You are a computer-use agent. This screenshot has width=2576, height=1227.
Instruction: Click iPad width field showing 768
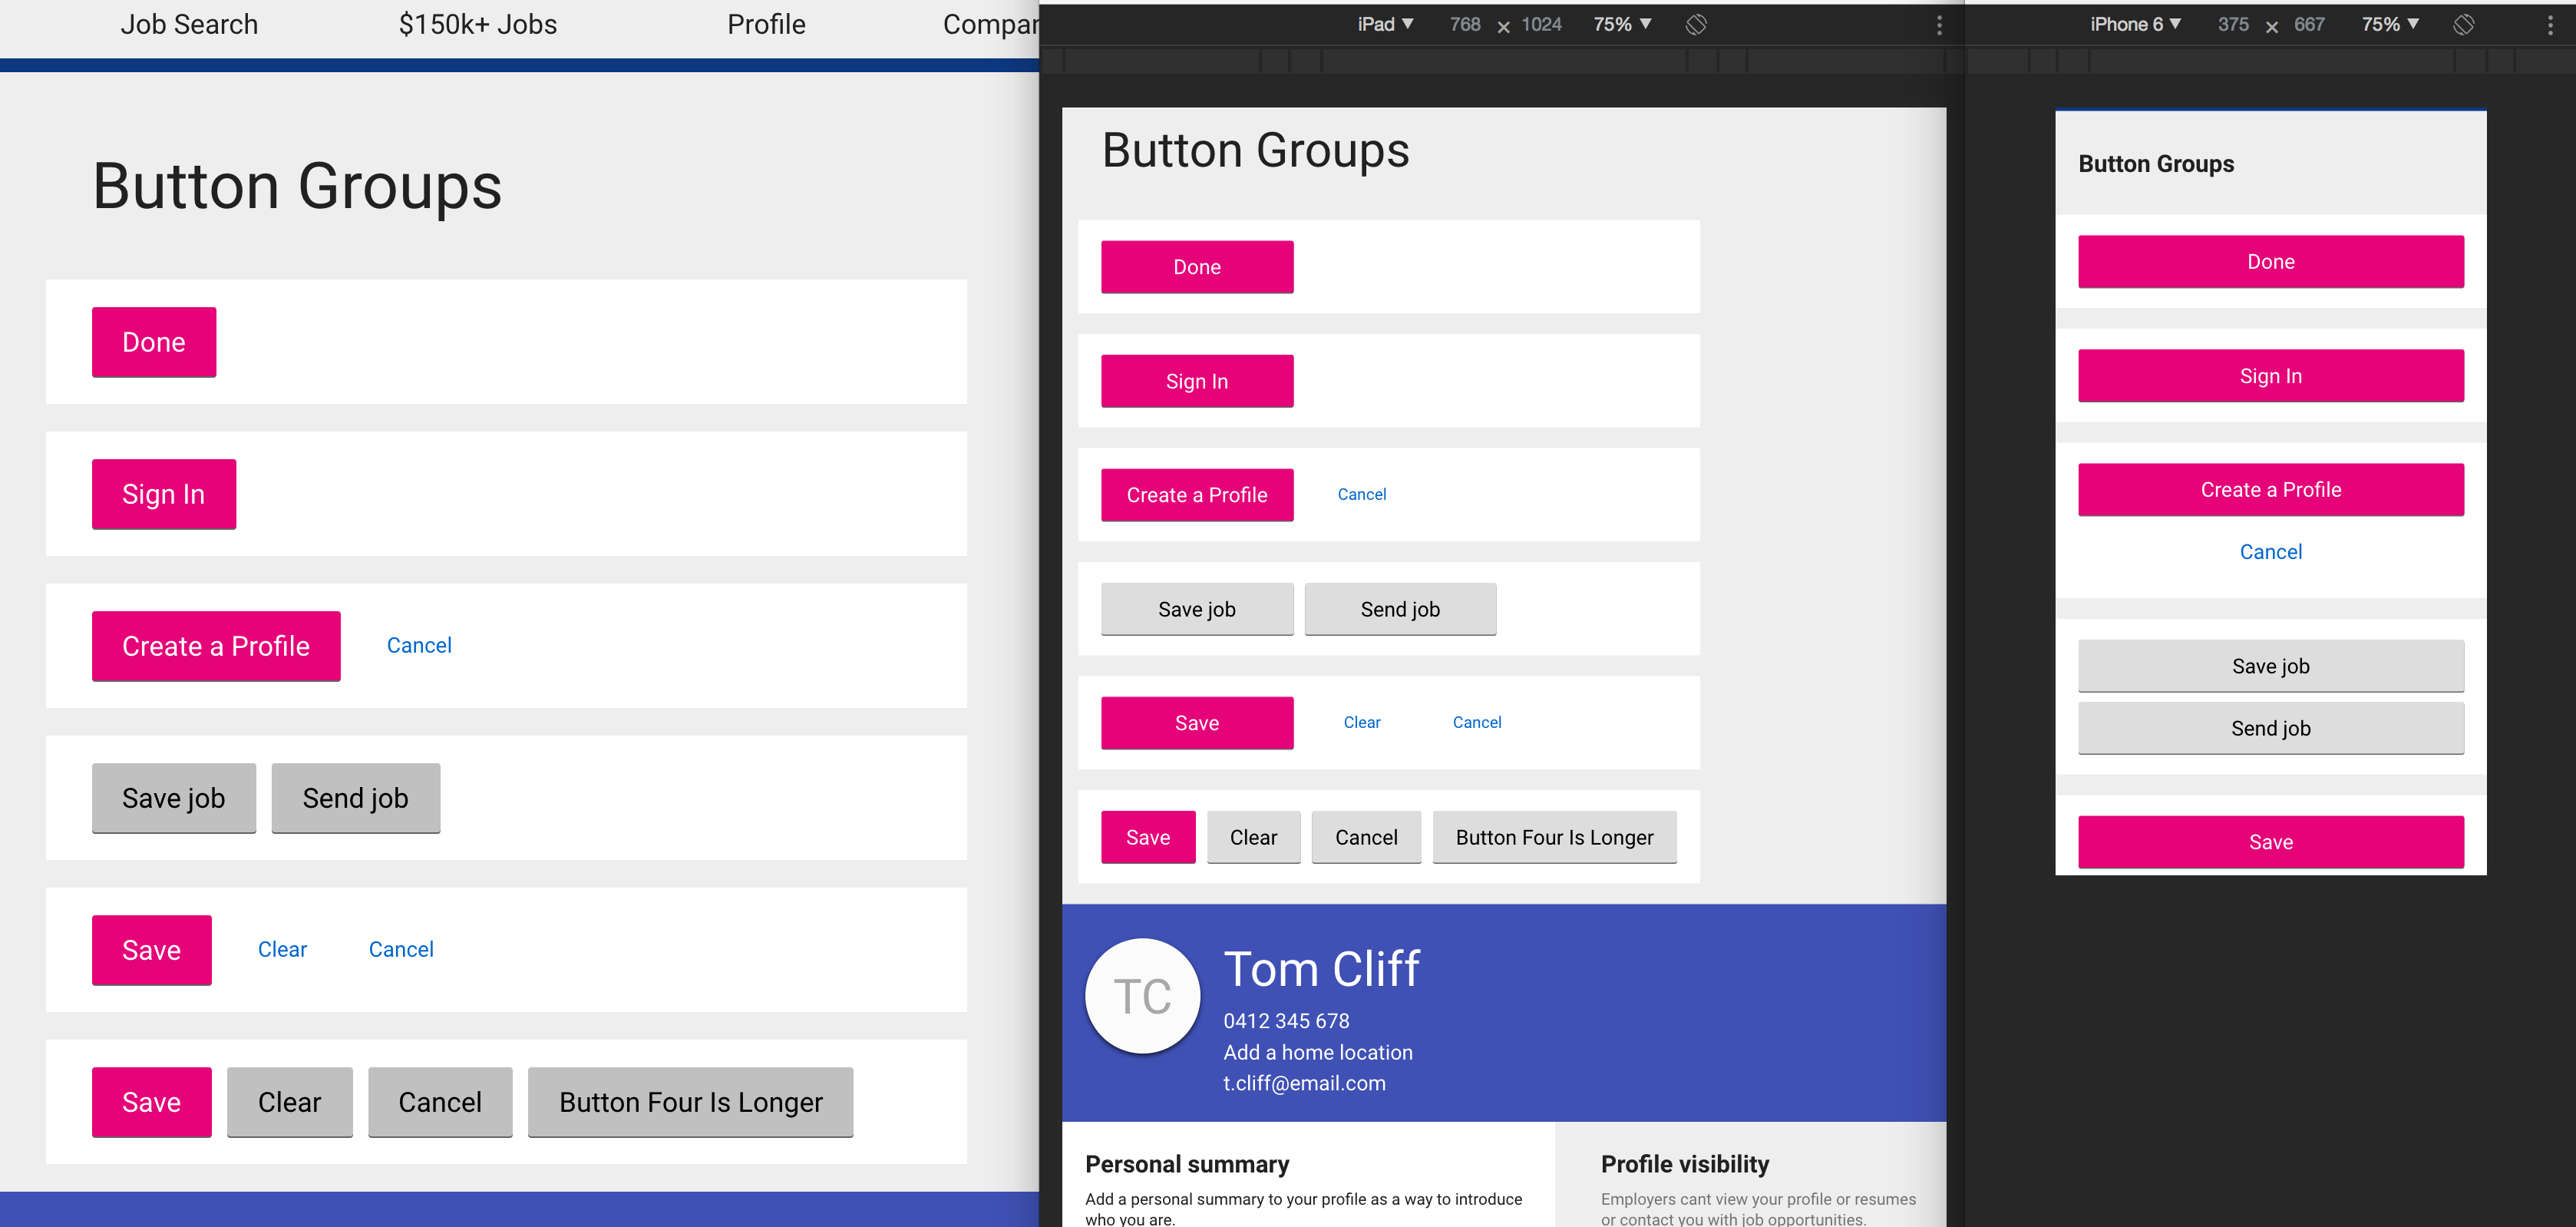pos(1464,25)
